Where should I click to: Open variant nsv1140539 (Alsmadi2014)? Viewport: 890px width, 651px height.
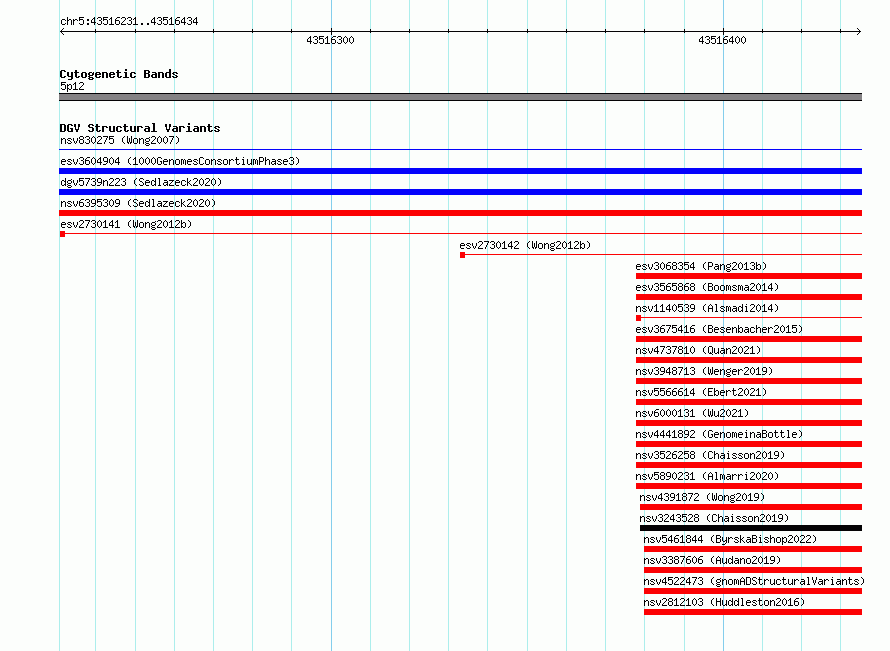707,308
